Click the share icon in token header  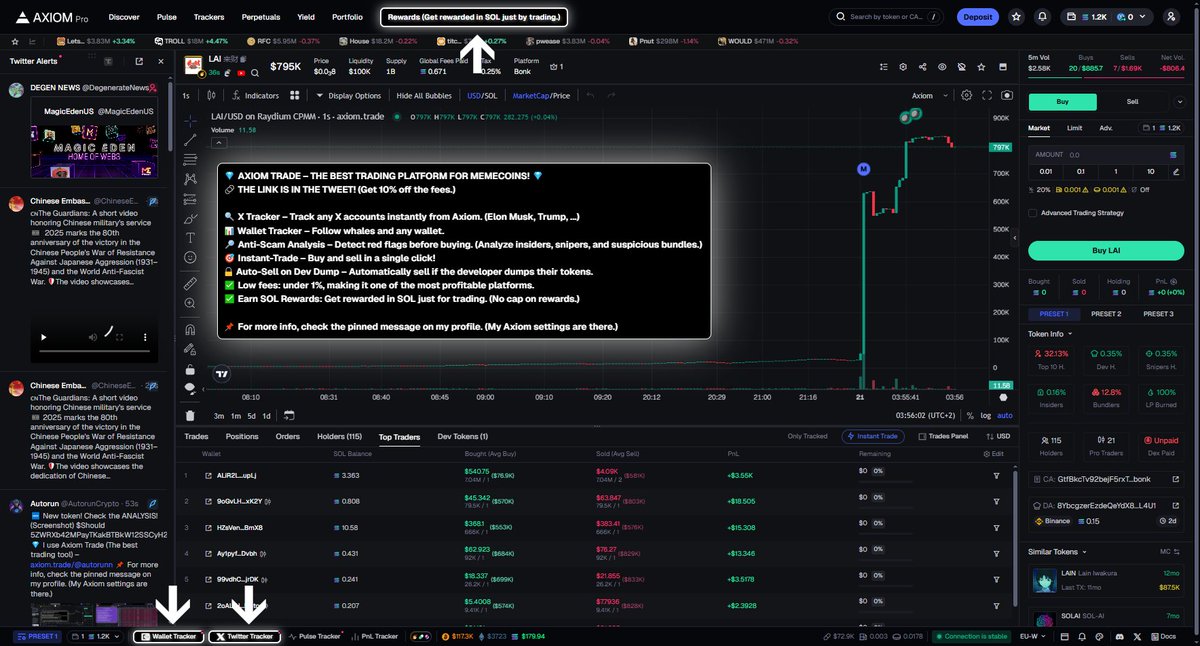922,67
